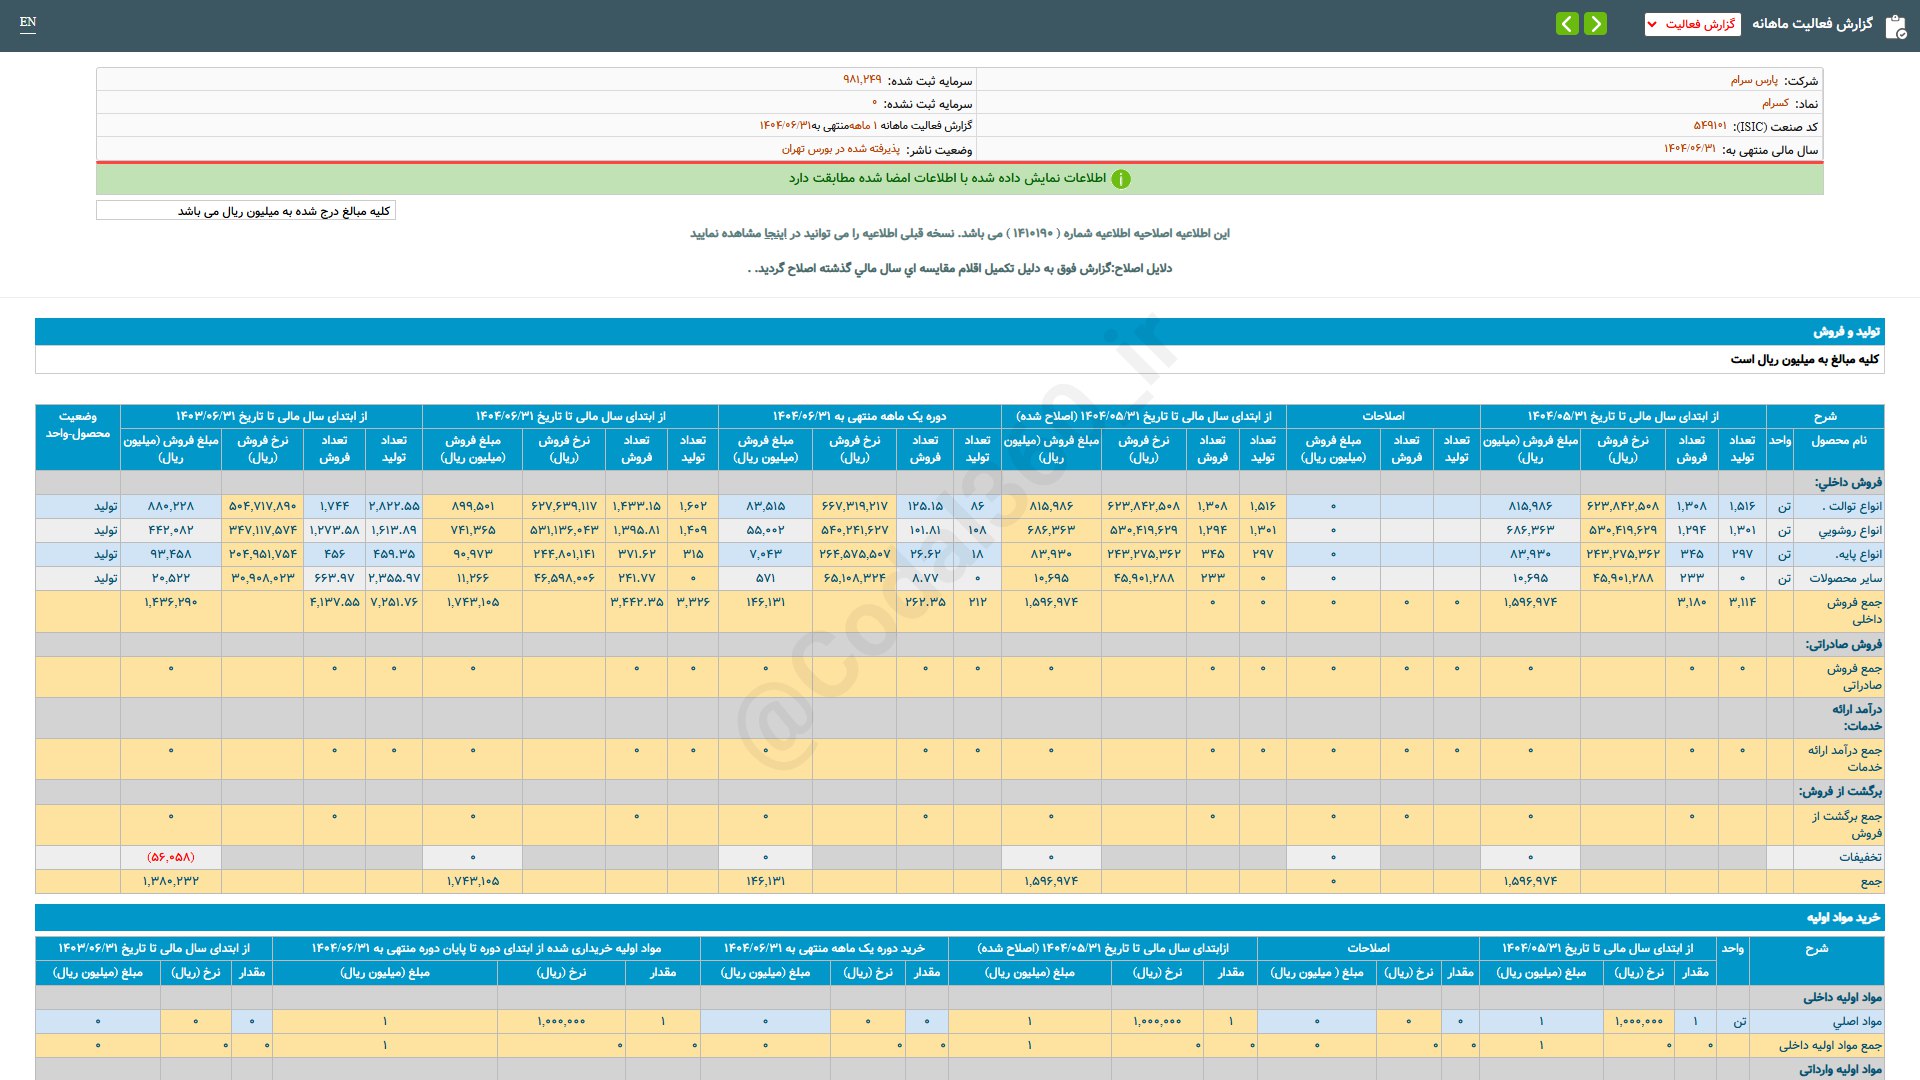Viewport: 1920px width, 1080px height.
Task: Click the million-rial note box
Action: pyautogui.click(x=246, y=211)
